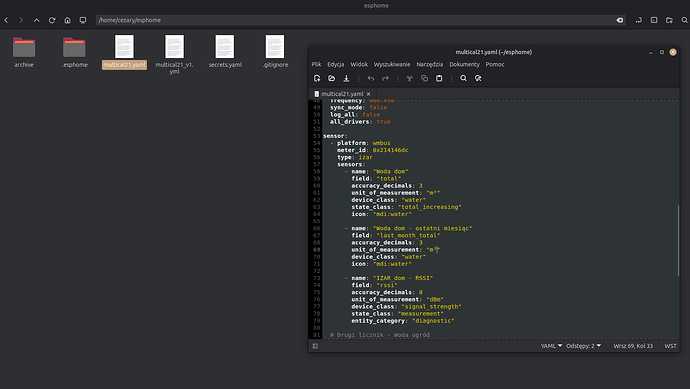Go to home folder
The height and width of the screenshot is (389, 690).
(x=67, y=20)
